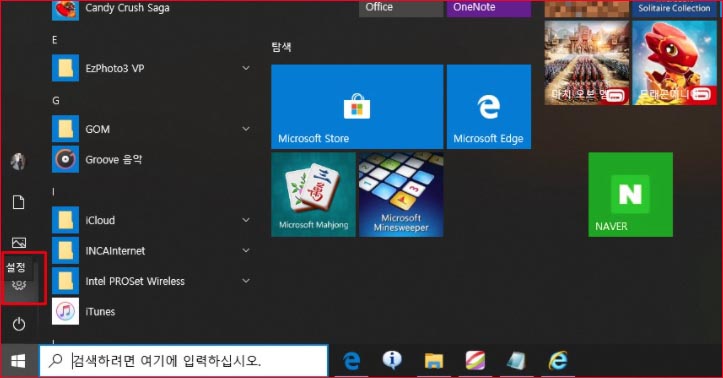This screenshot has width=723, height=378.
Task: Open the Microsoft Store tile
Action: coord(357,106)
